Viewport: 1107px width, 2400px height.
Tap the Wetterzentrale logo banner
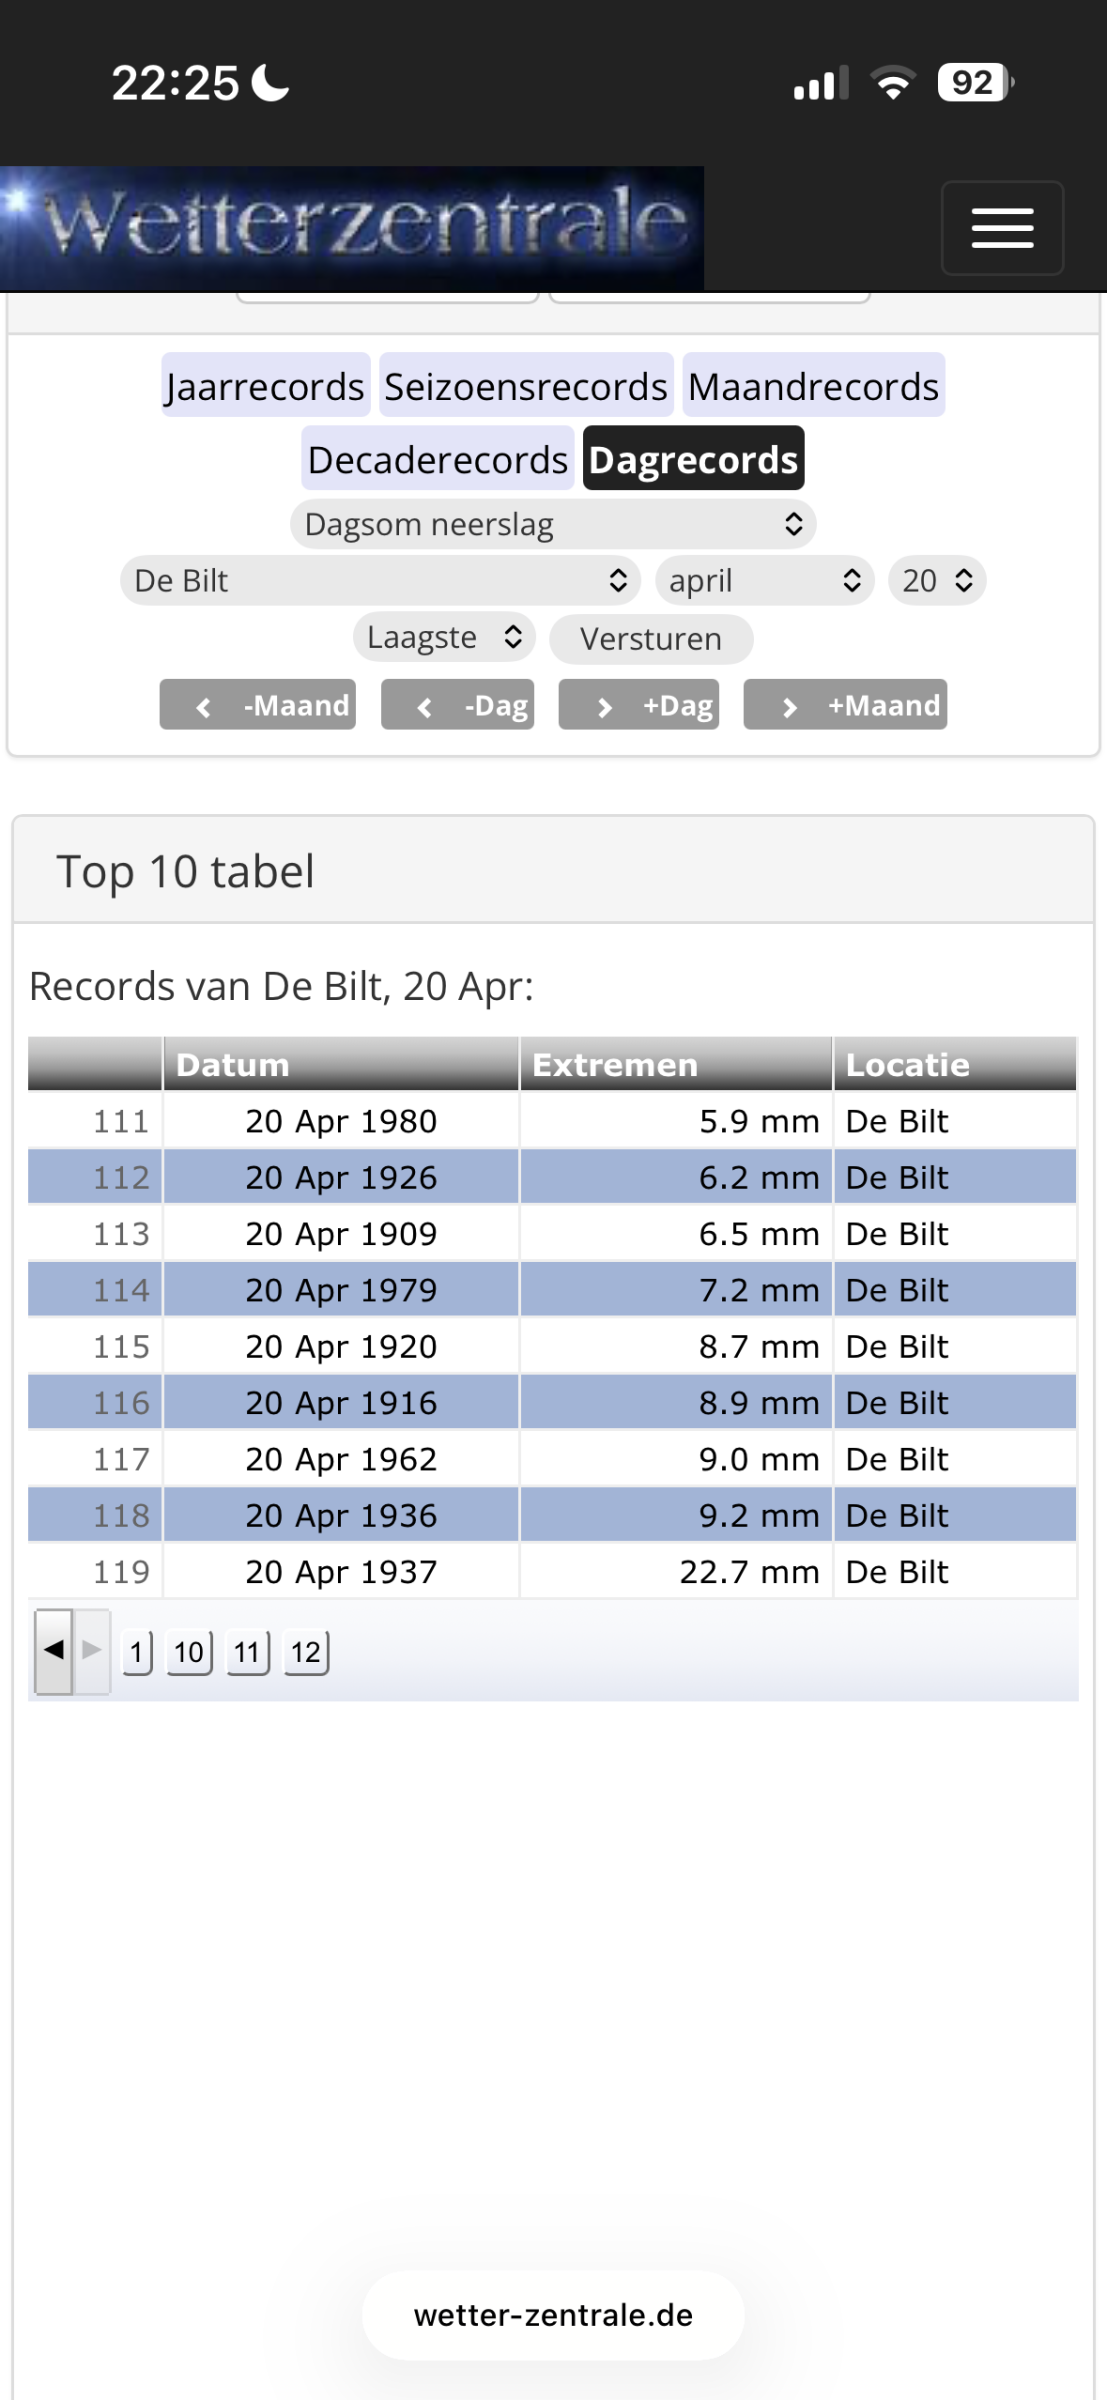click(x=352, y=228)
